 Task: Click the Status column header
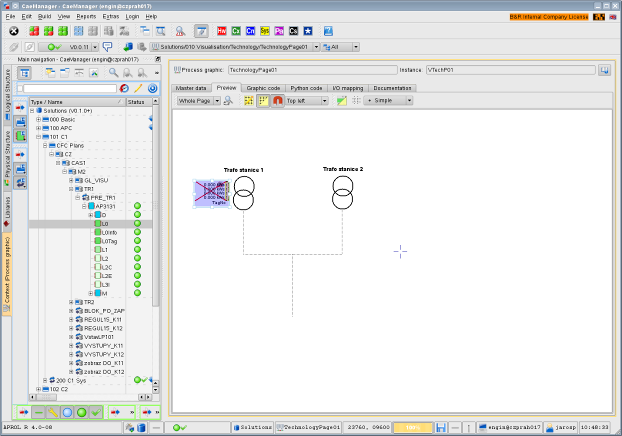coord(138,102)
